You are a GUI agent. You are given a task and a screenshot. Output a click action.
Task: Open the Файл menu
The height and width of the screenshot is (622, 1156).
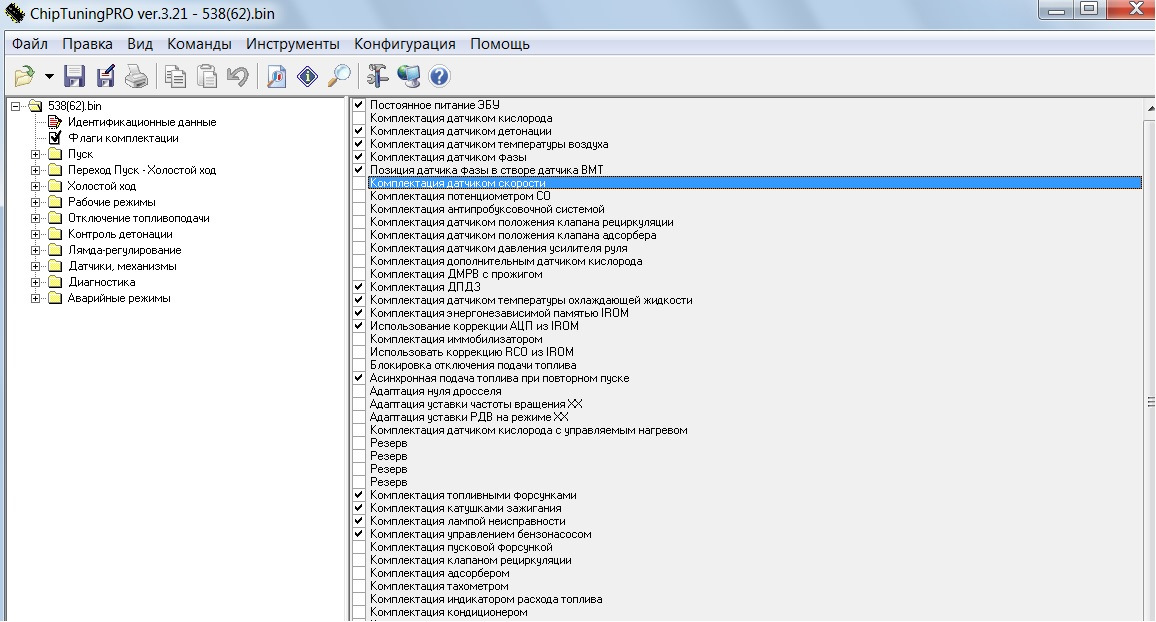[29, 44]
